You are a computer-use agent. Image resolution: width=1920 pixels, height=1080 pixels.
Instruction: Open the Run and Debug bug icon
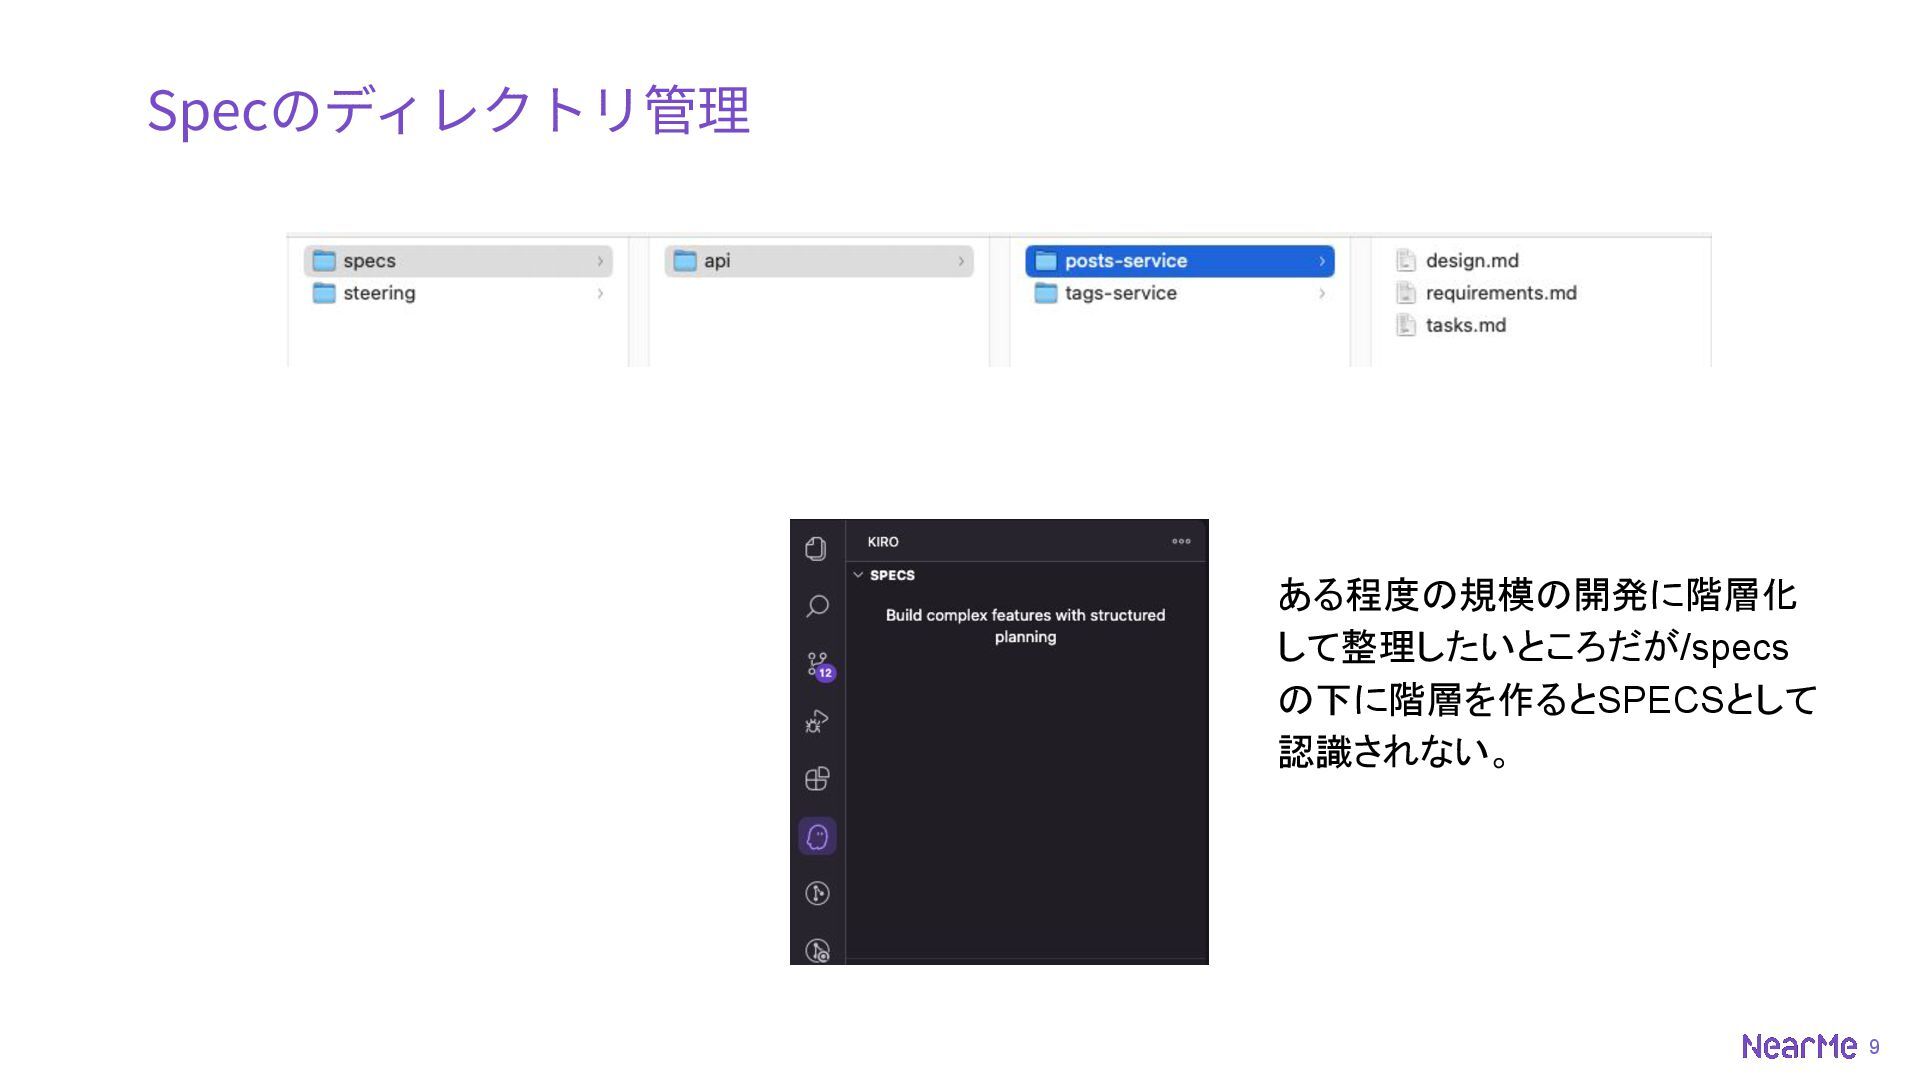pyautogui.click(x=817, y=721)
